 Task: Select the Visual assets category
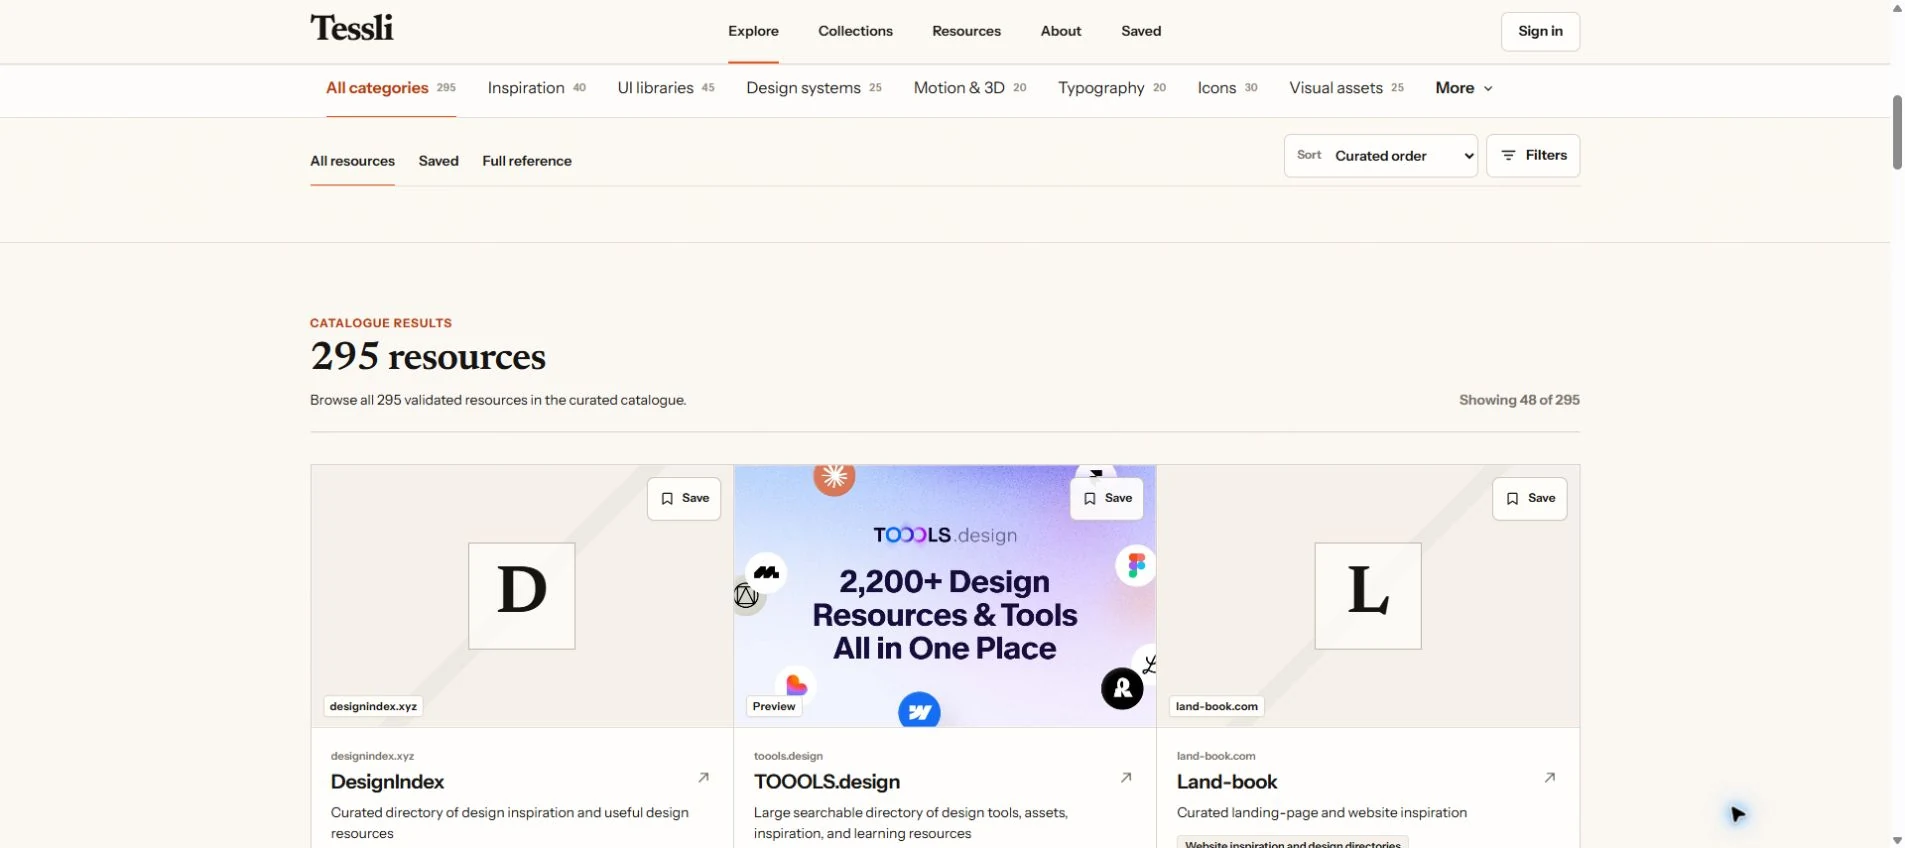pos(1346,88)
